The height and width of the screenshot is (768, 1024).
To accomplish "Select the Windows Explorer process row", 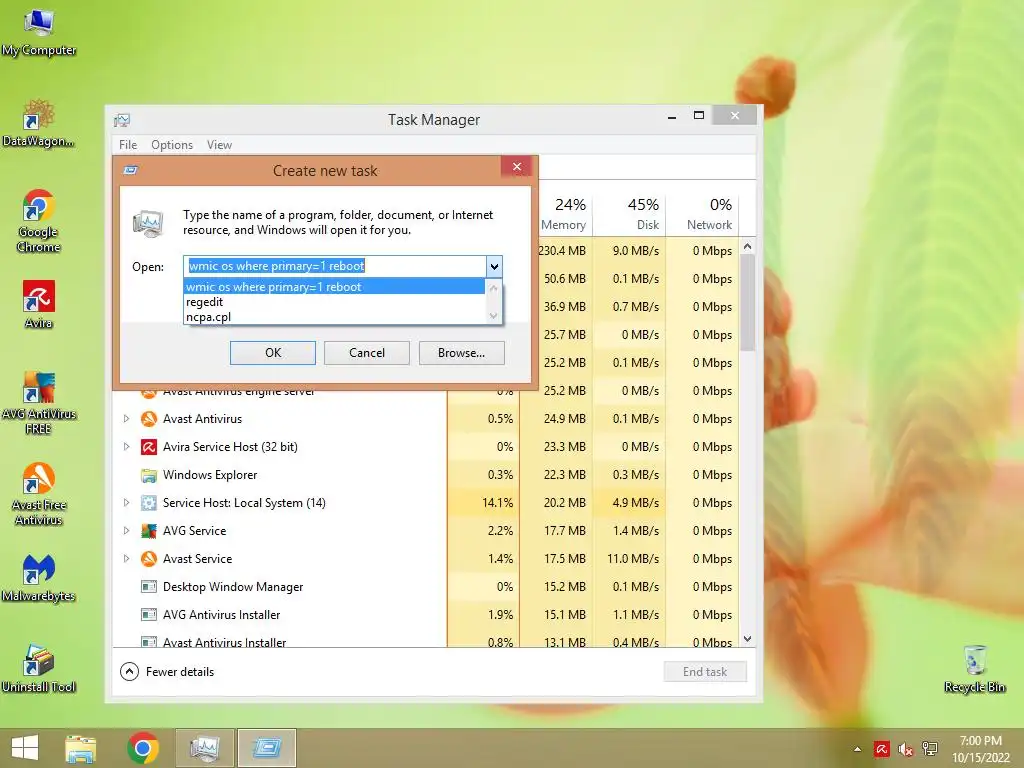I will pos(426,475).
